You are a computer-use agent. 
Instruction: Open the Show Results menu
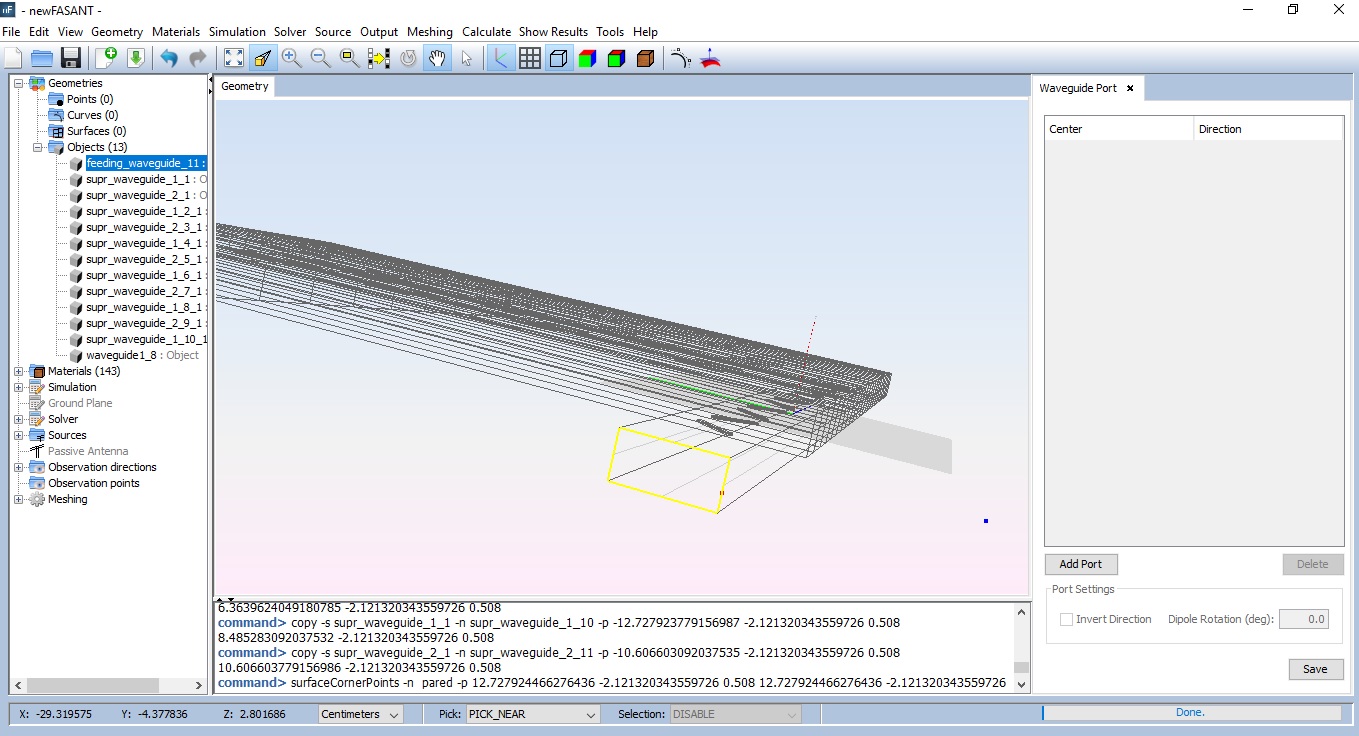[553, 32]
